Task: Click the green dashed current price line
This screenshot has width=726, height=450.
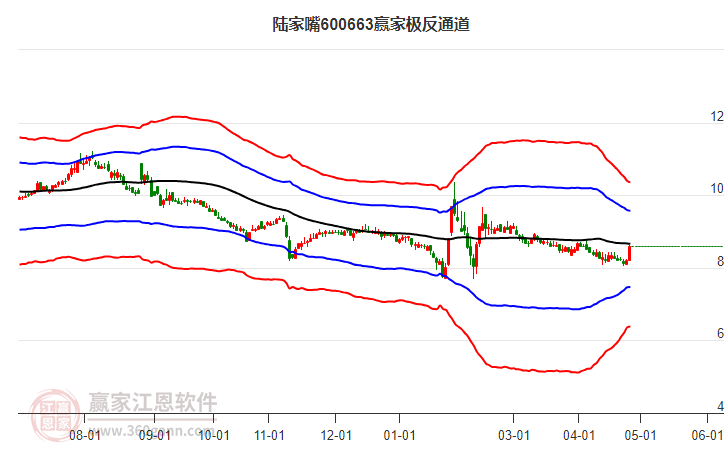Action: (x=677, y=247)
